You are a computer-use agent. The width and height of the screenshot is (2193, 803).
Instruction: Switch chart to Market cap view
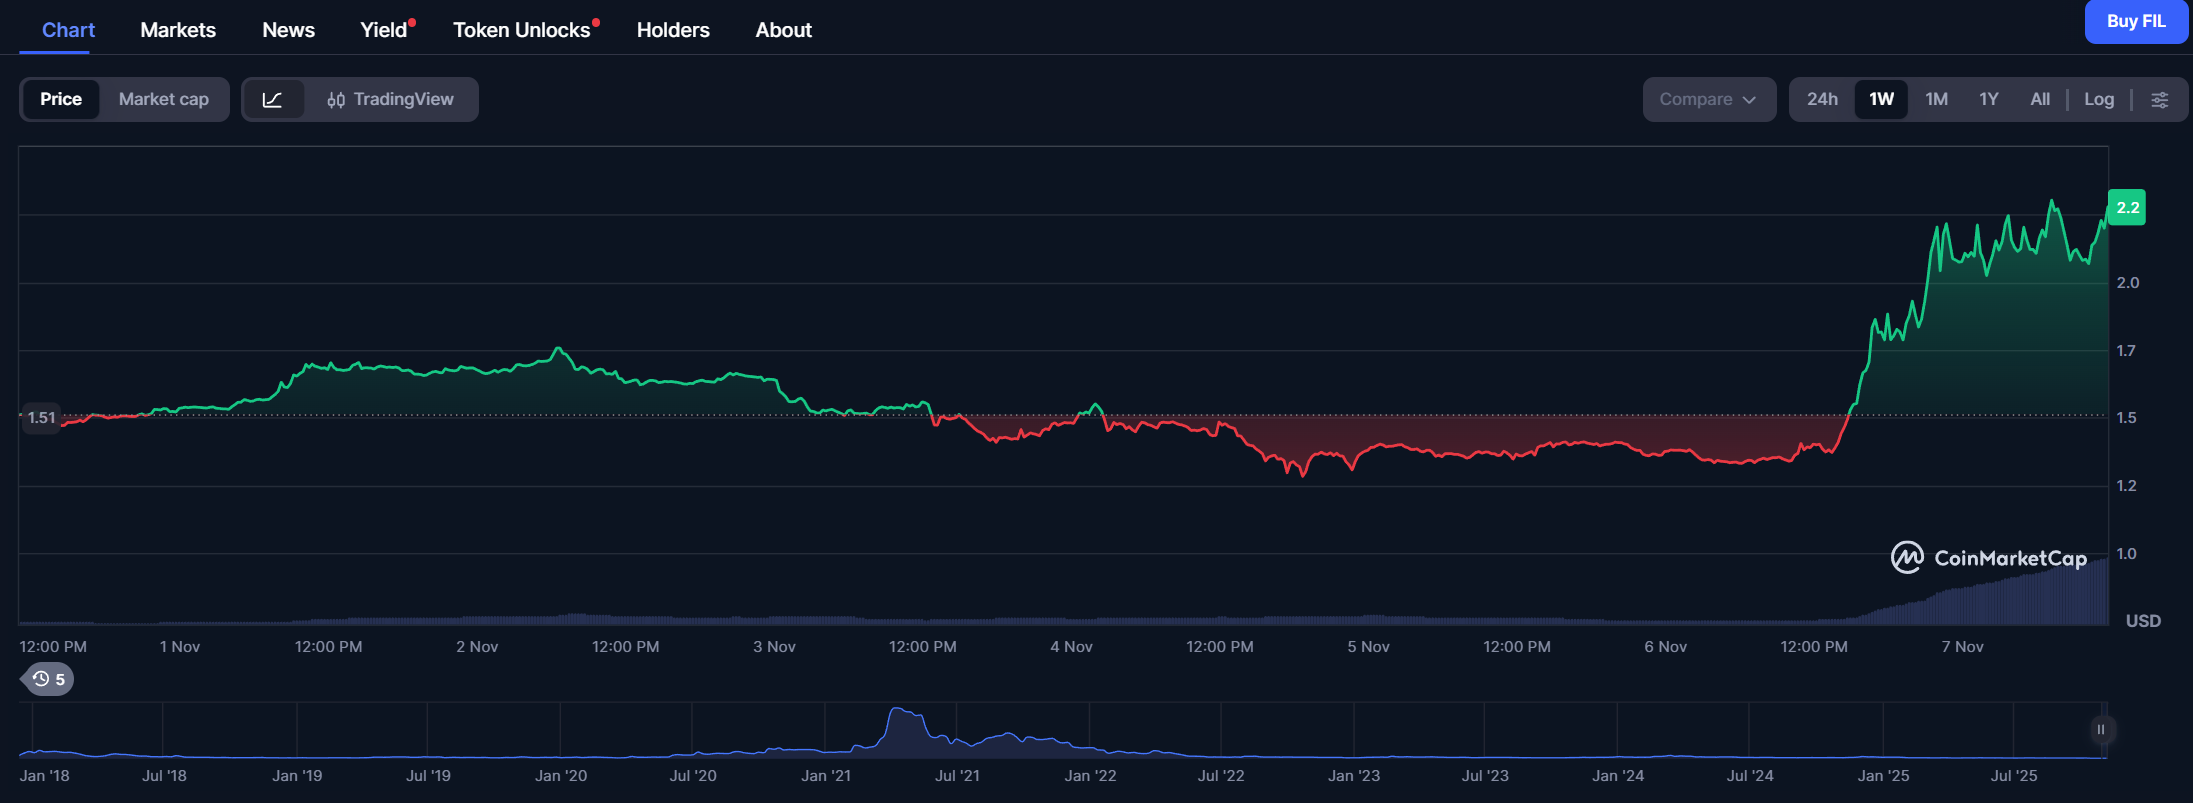[164, 100]
